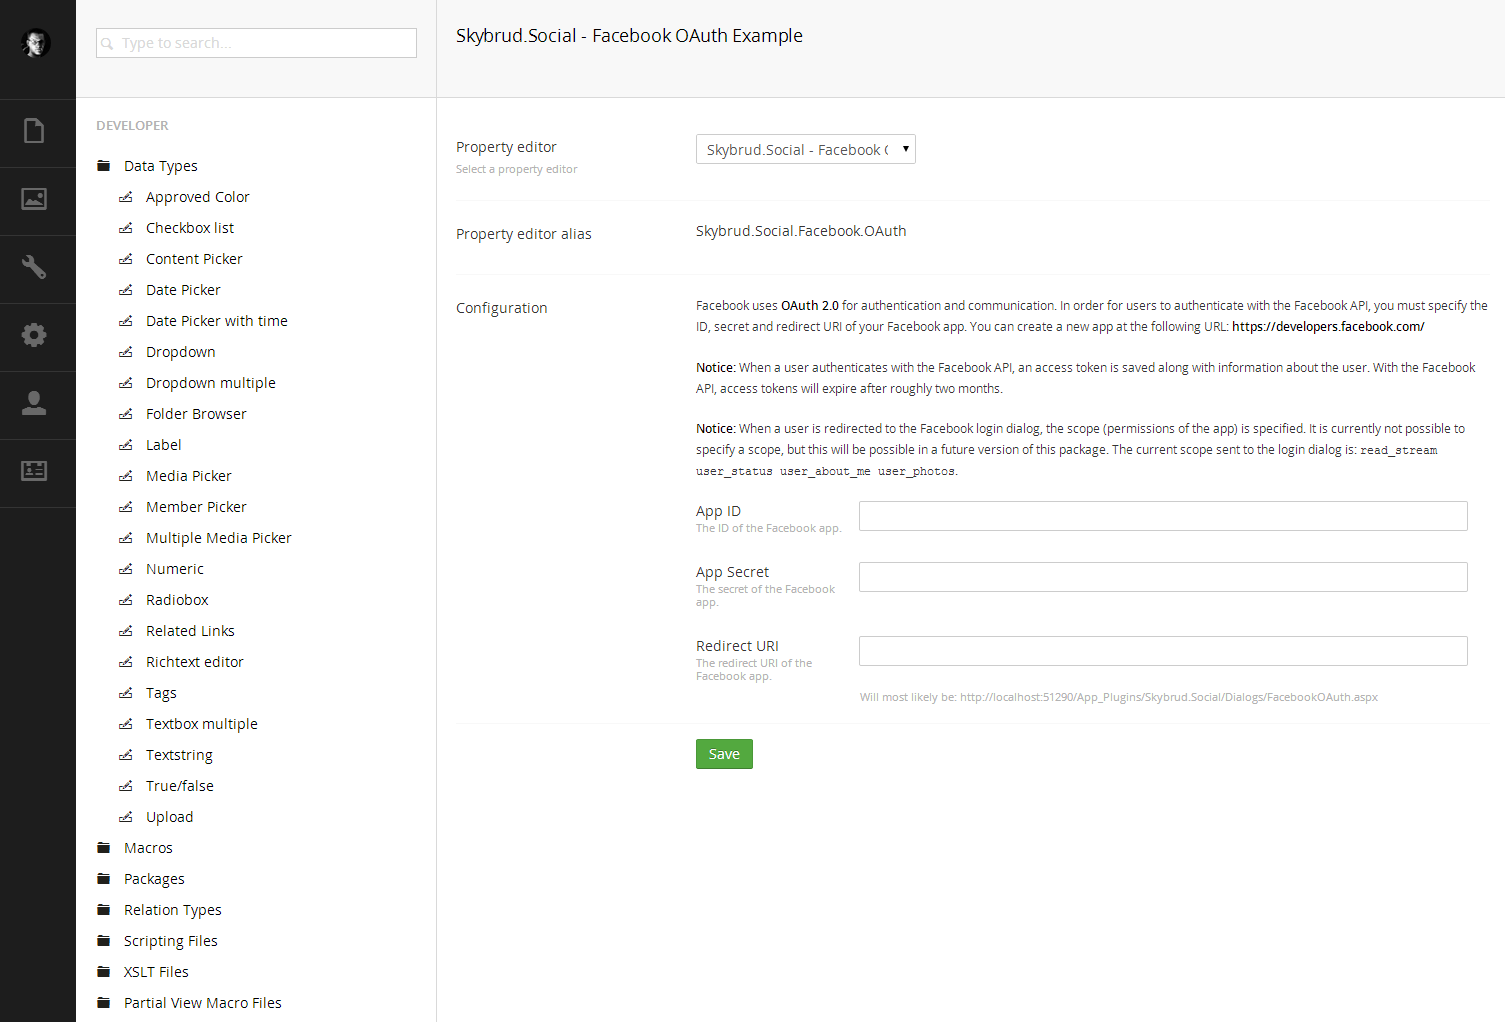Click the Relation Types folder icon
The image size is (1505, 1022).
pos(103,910)
